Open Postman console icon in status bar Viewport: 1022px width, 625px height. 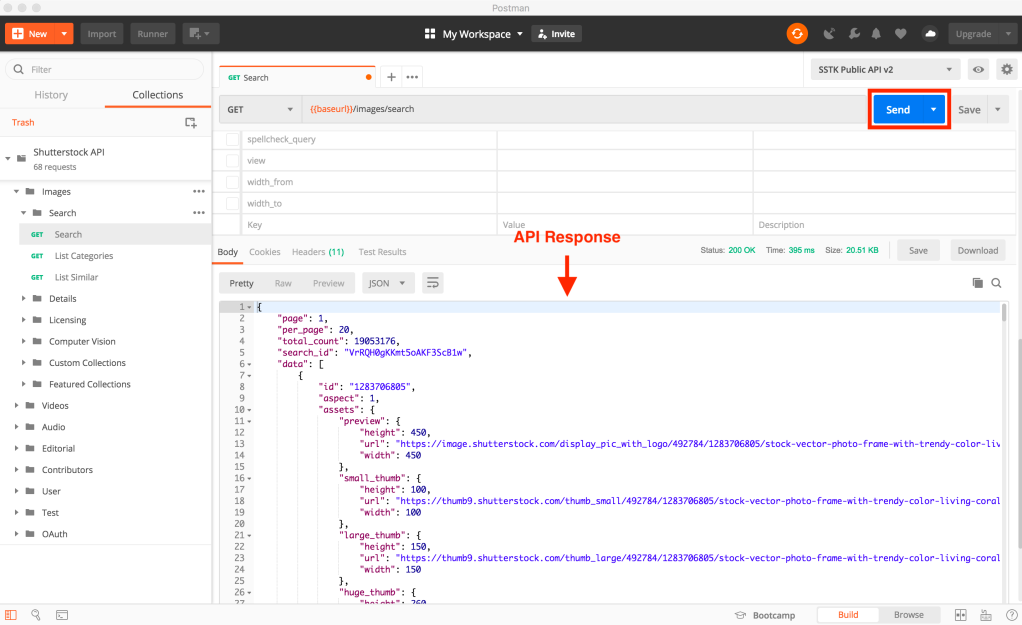click(x=62, y=615)
